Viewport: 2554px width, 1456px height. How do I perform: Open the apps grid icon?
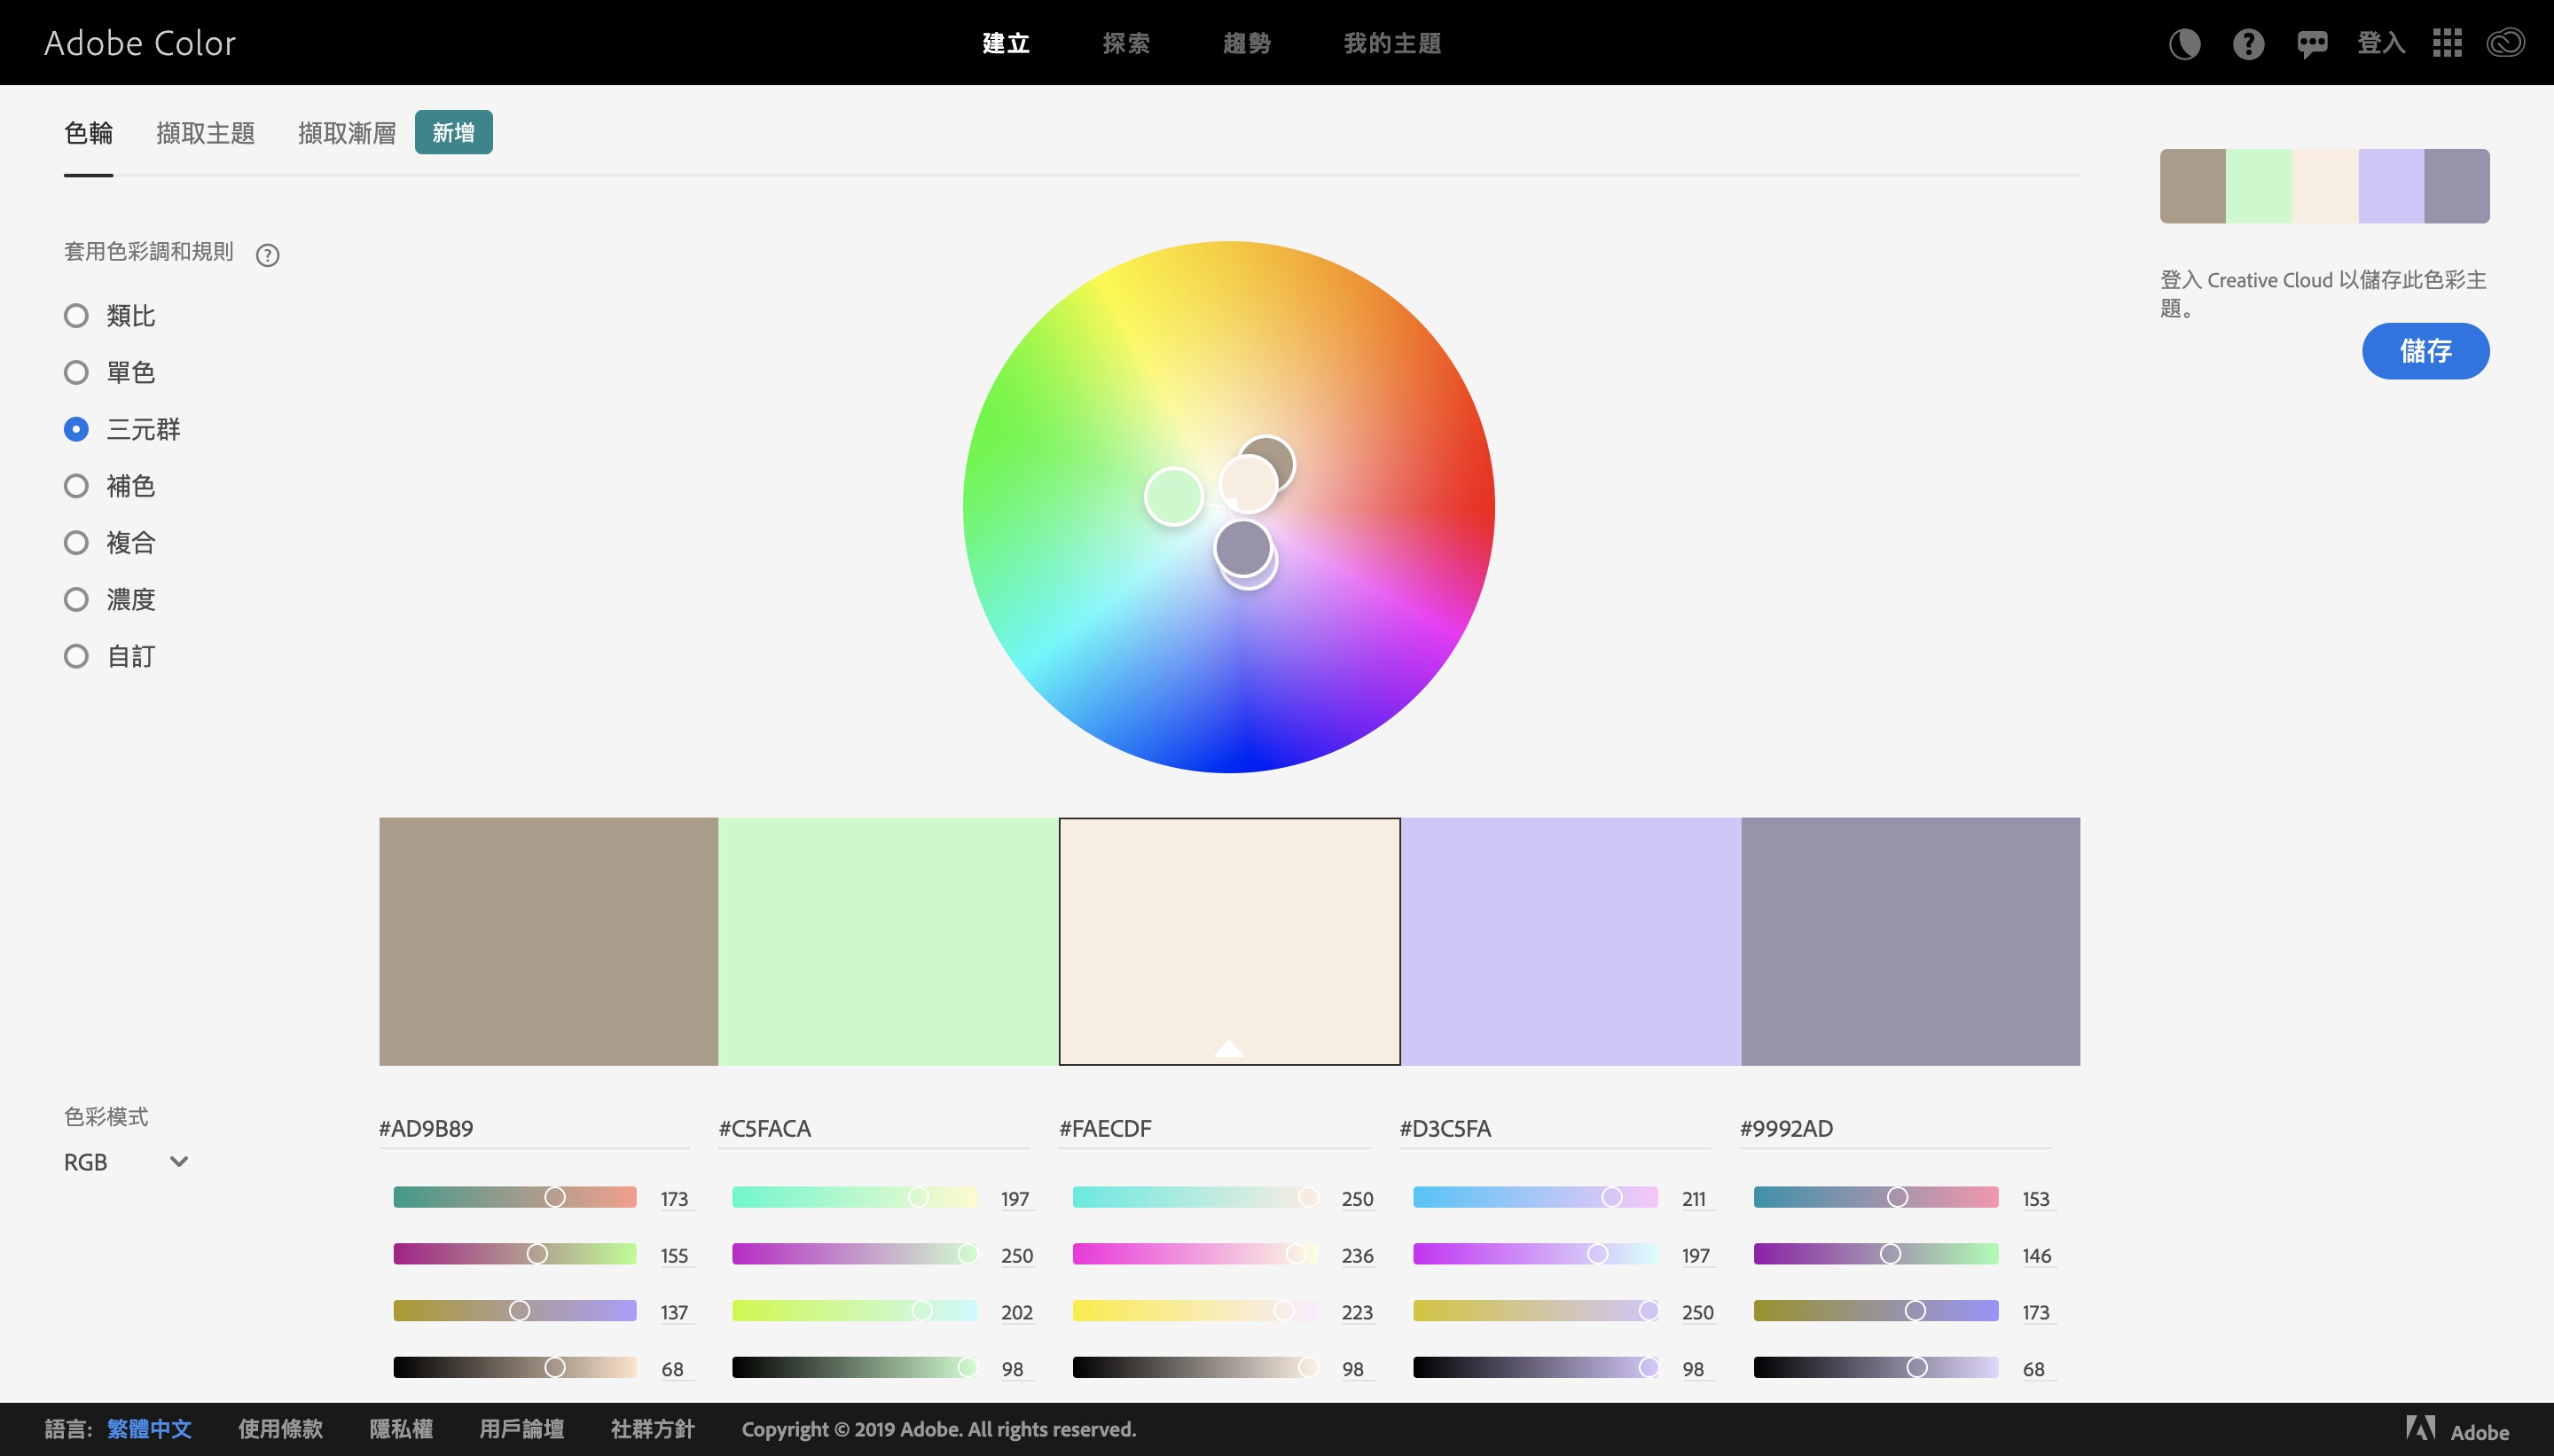pyautogui.click(x=2447, y=43)
